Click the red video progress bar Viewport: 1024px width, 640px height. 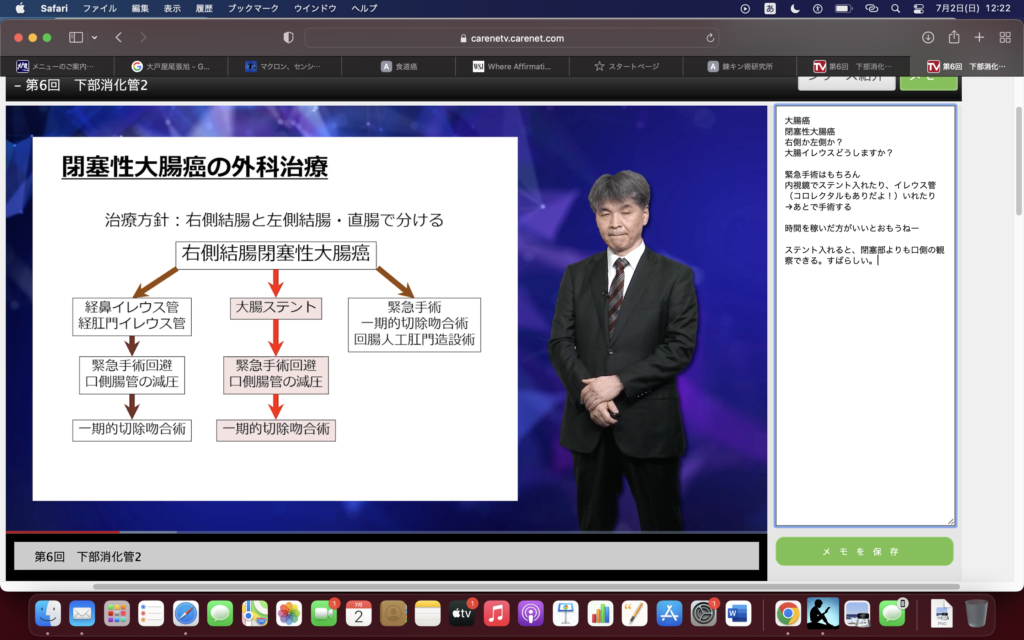tap(60, 532)
